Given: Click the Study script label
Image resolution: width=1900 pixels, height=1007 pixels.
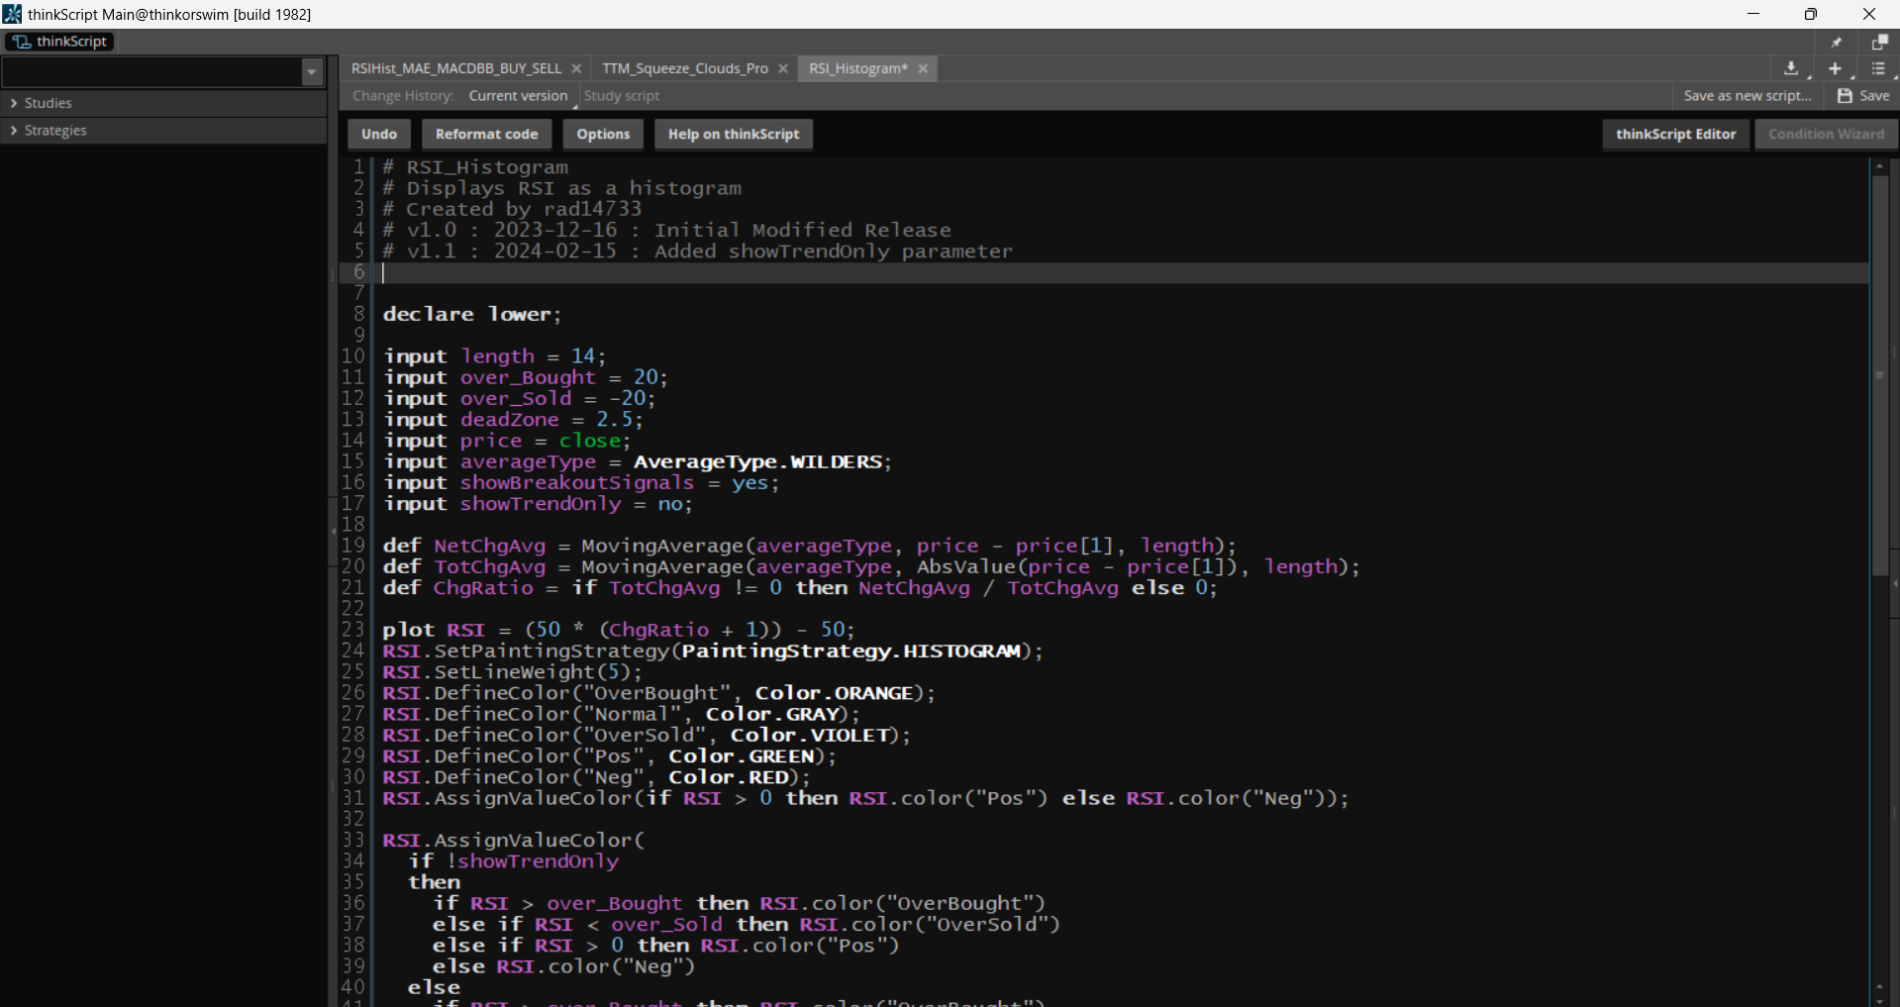Looking at the screenshot, I should click(x=621, y=96).
